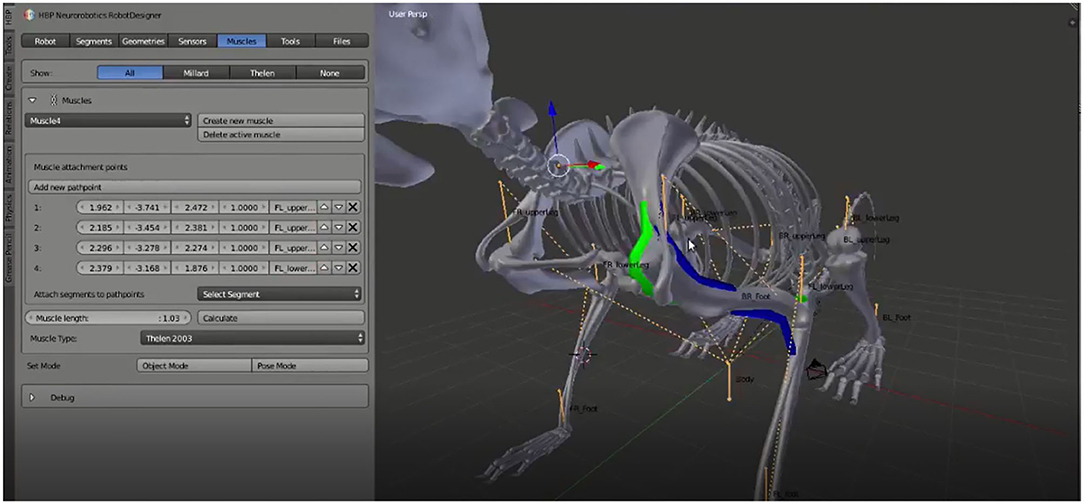This screenshot has width=1084, height=504.
Task: Remove pathpoint 4 using X icon
Action: [353, 268]
